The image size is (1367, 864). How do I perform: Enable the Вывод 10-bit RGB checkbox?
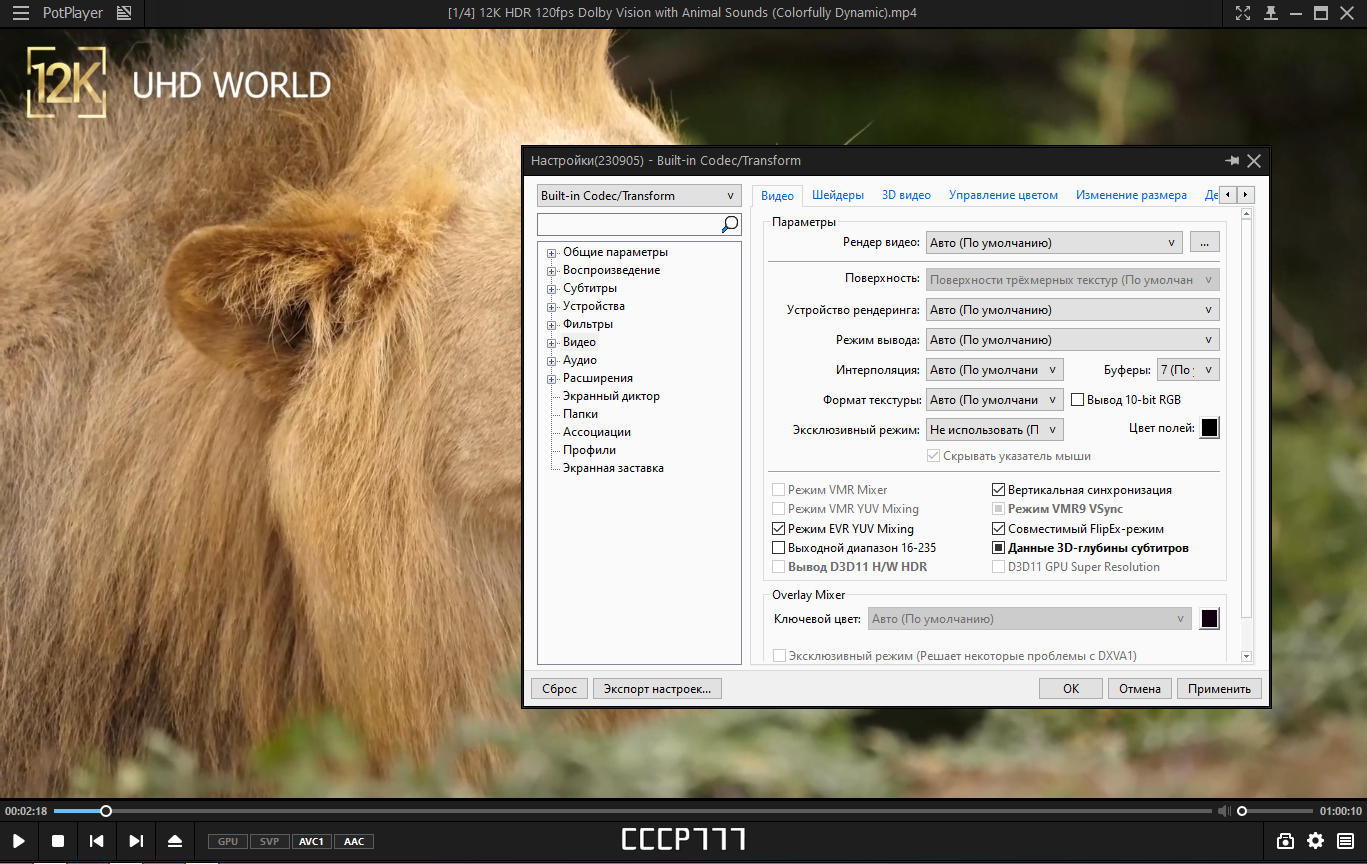pos(1078,400)
